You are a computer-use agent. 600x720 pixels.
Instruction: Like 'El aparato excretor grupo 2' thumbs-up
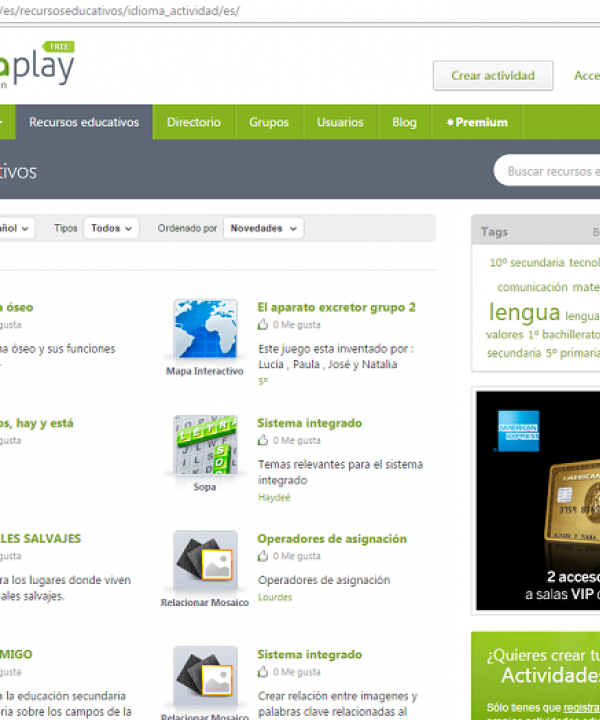coord(263,325)
